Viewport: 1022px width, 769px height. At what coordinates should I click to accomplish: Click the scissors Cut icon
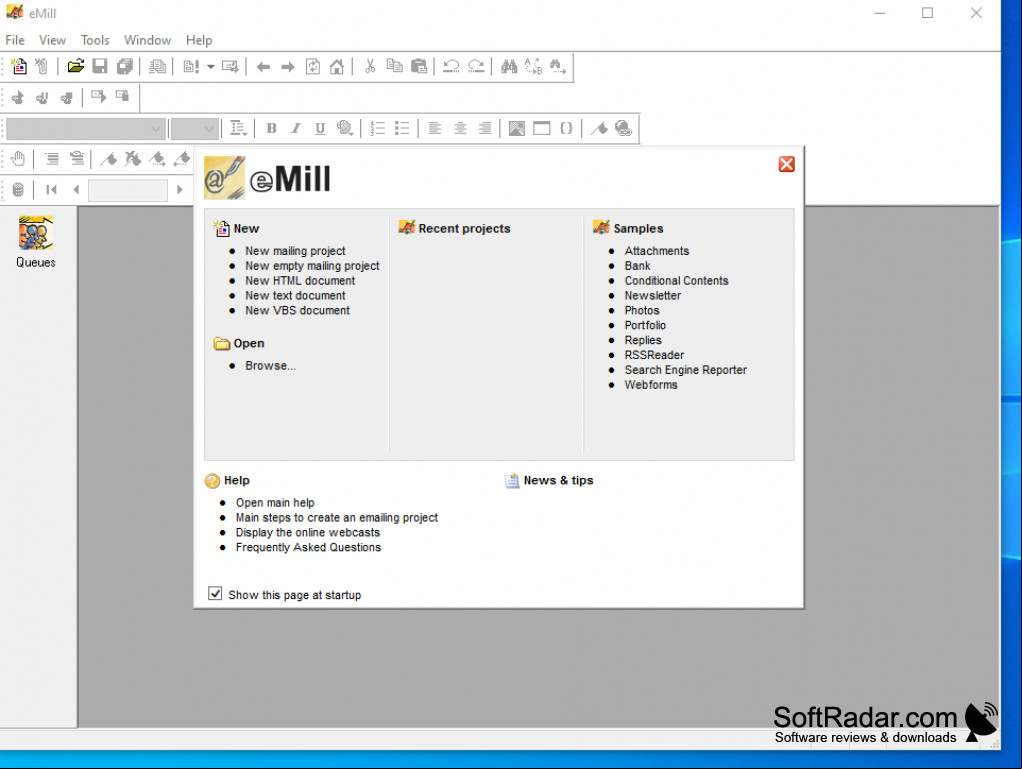tap(370, 66)
